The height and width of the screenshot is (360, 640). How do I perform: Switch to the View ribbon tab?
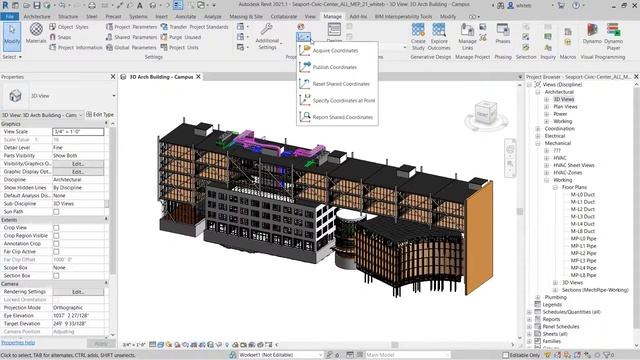point(310,17)
